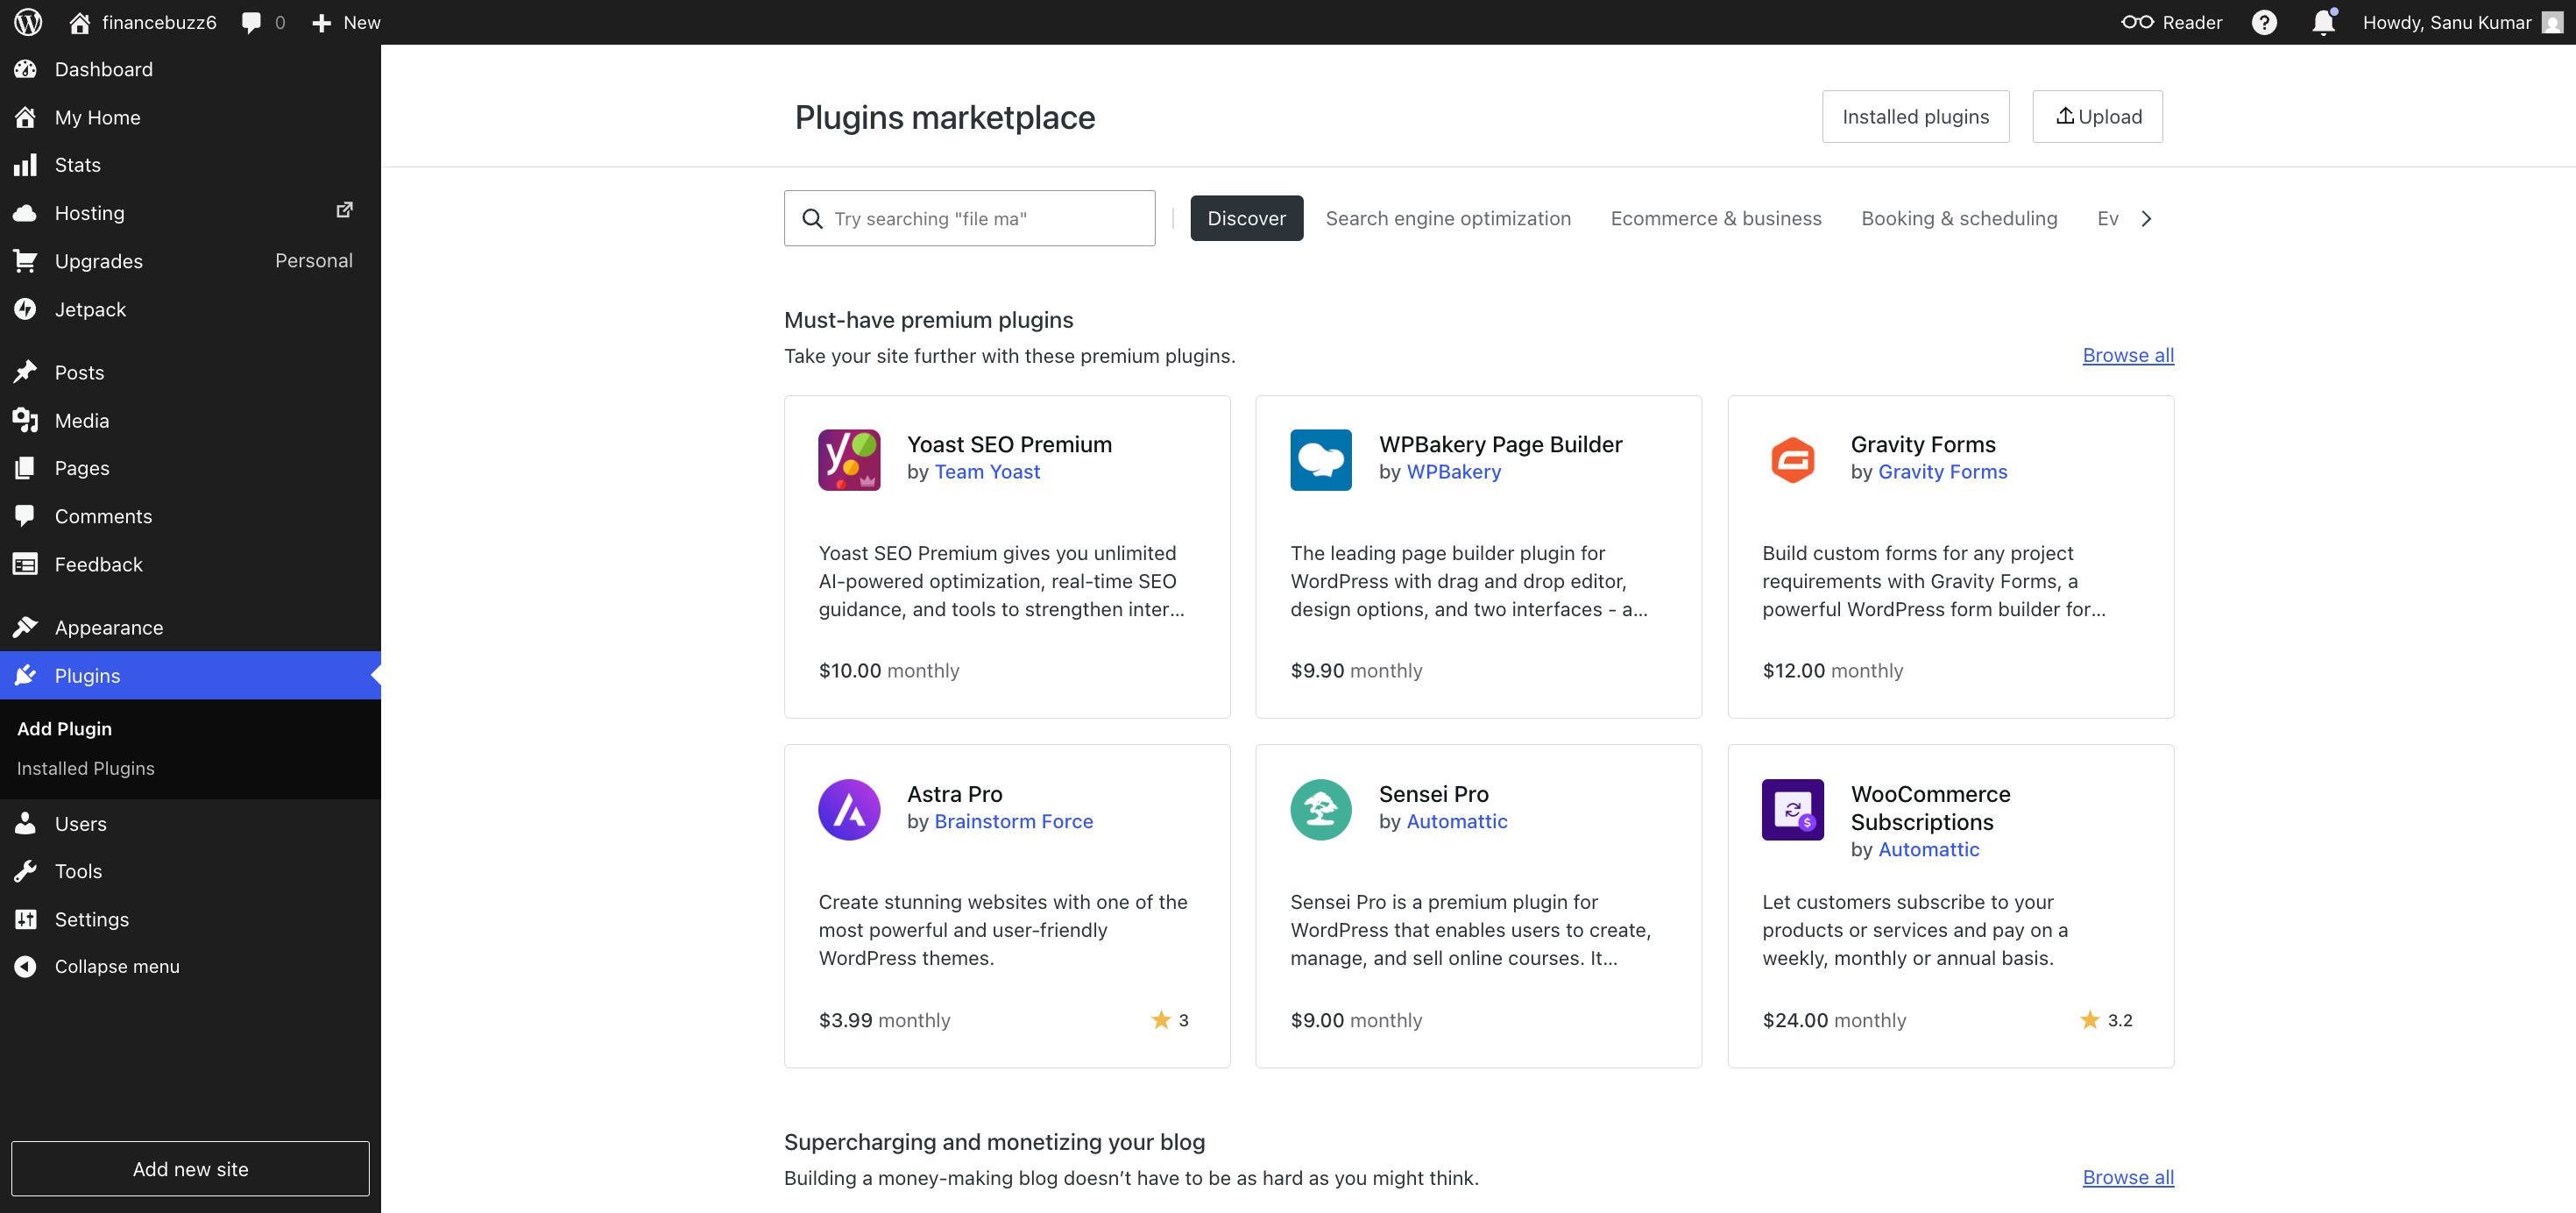Click the Astra Pro title
2576x1213 pixels.
[x=954, y=793]
